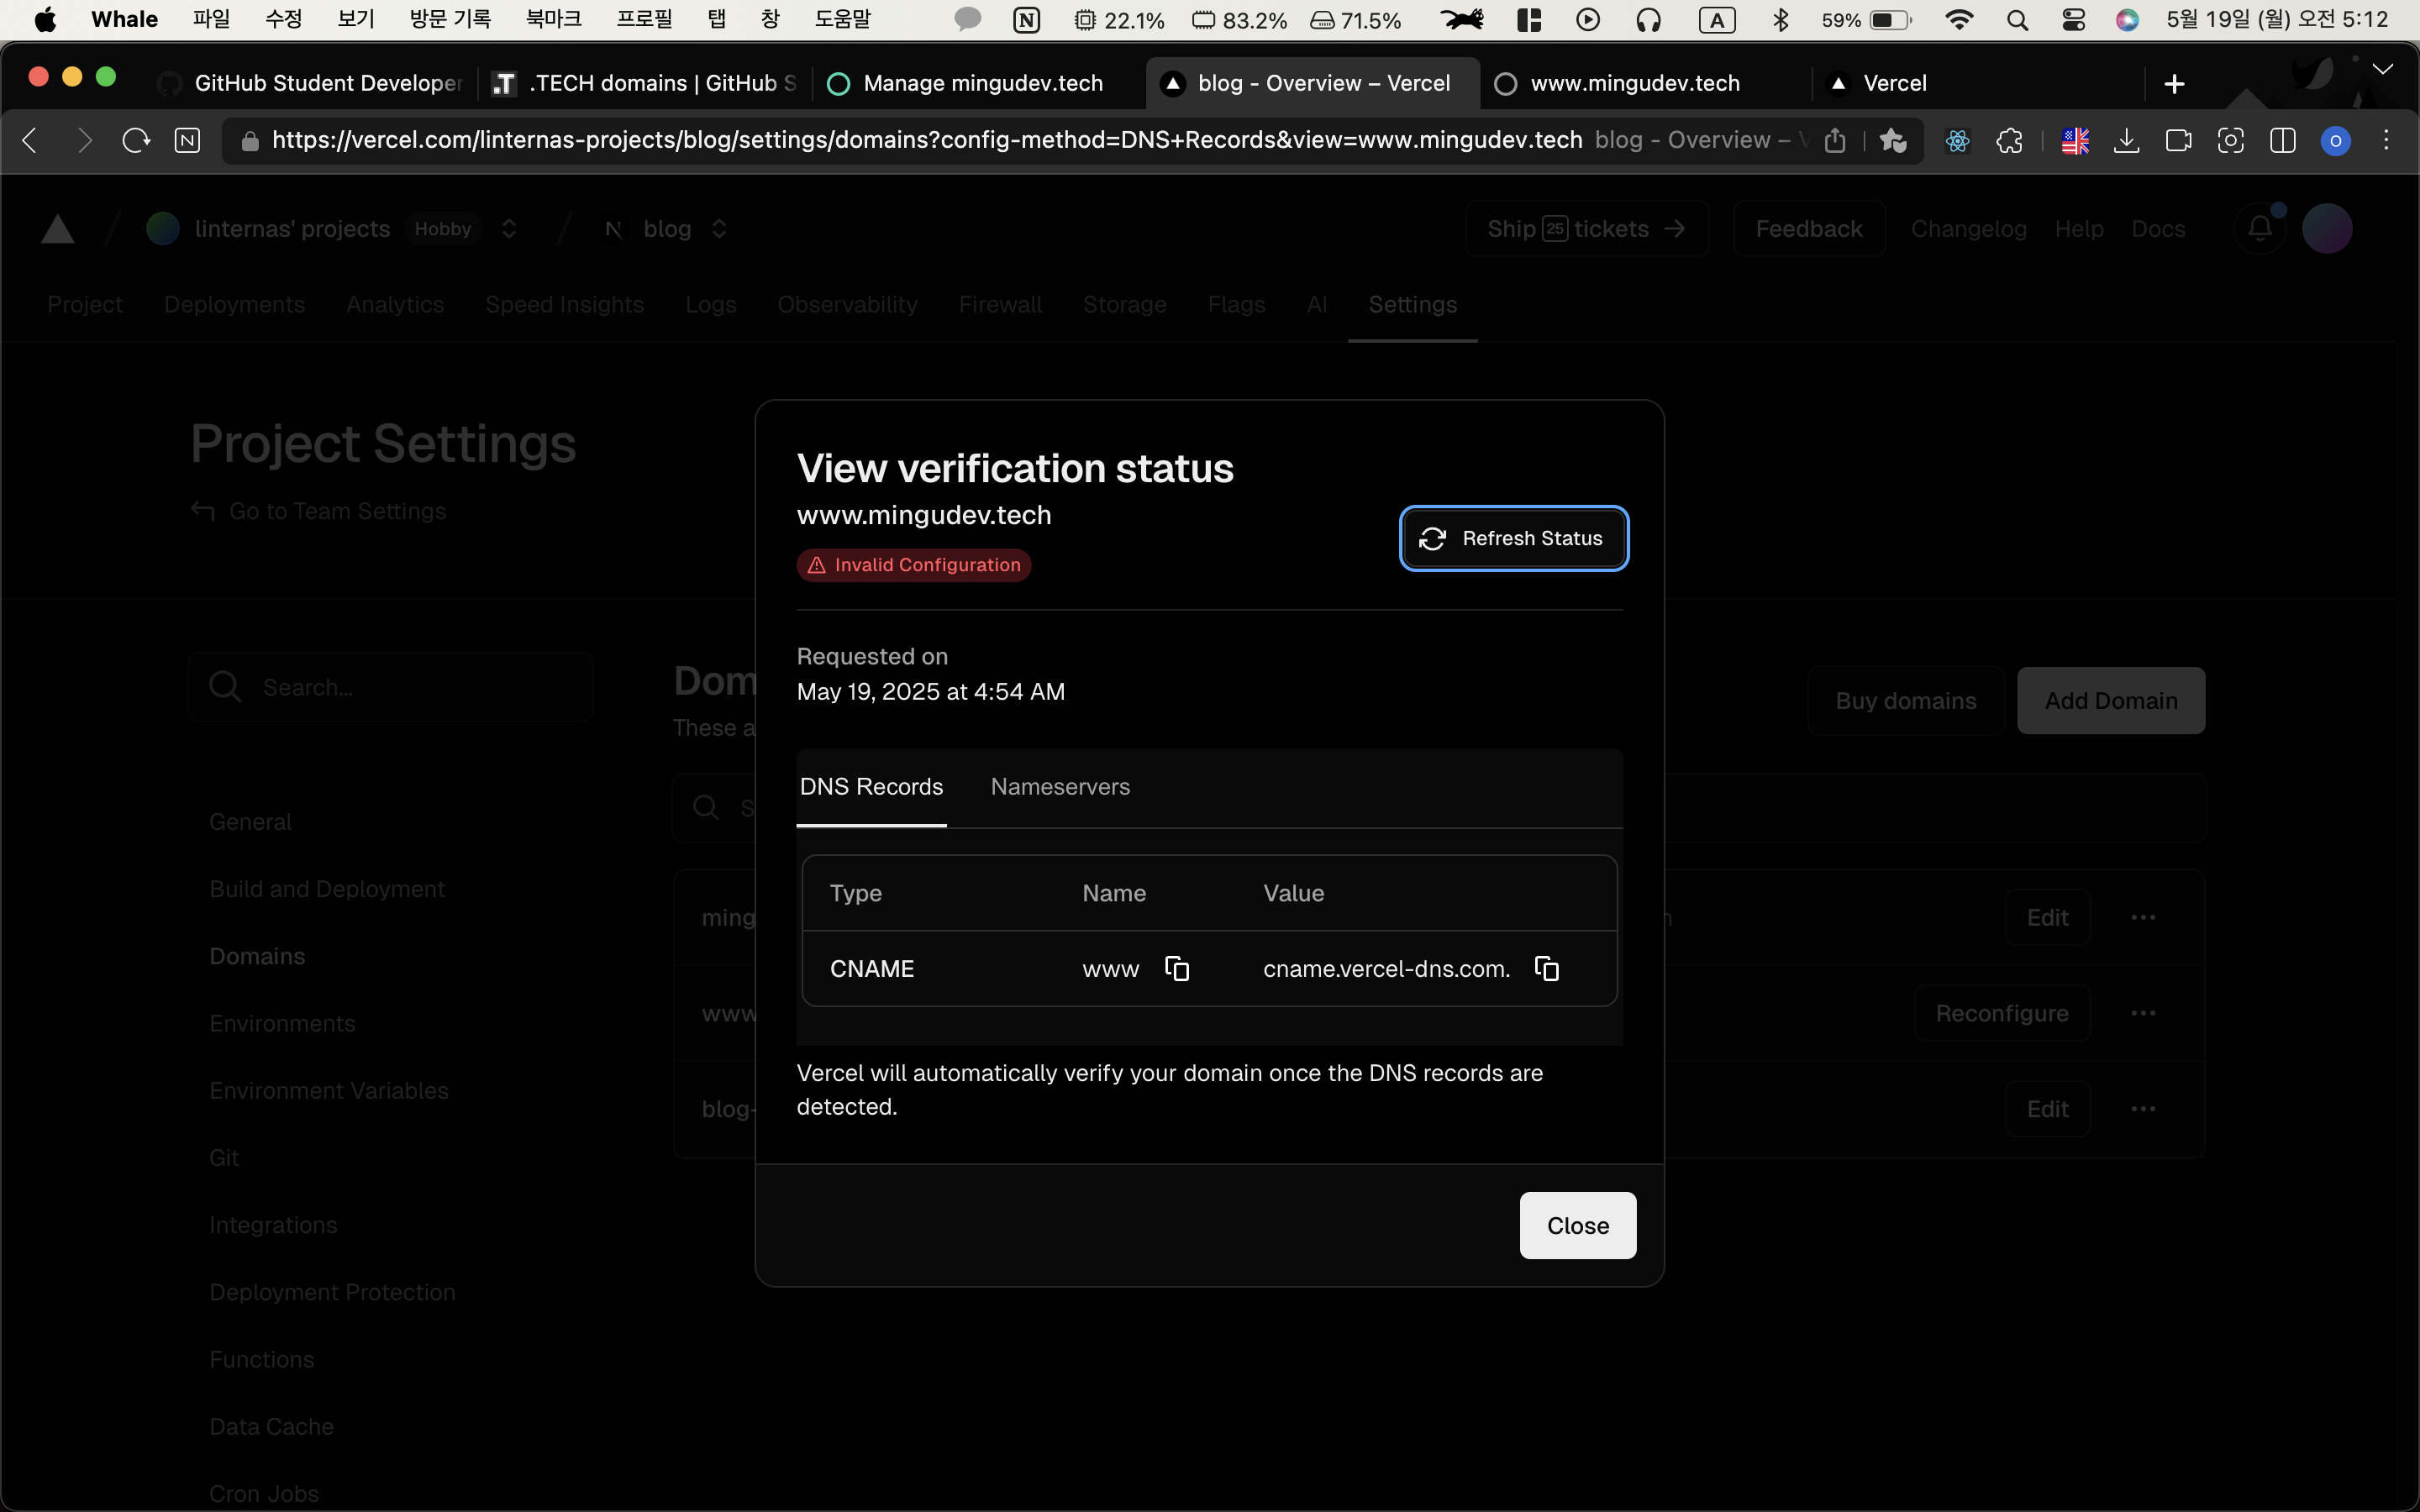The height and width of the screenshot is (1512, 2420).
Task: Click the Notion icon beside reload
Action: tap(187, 141)
